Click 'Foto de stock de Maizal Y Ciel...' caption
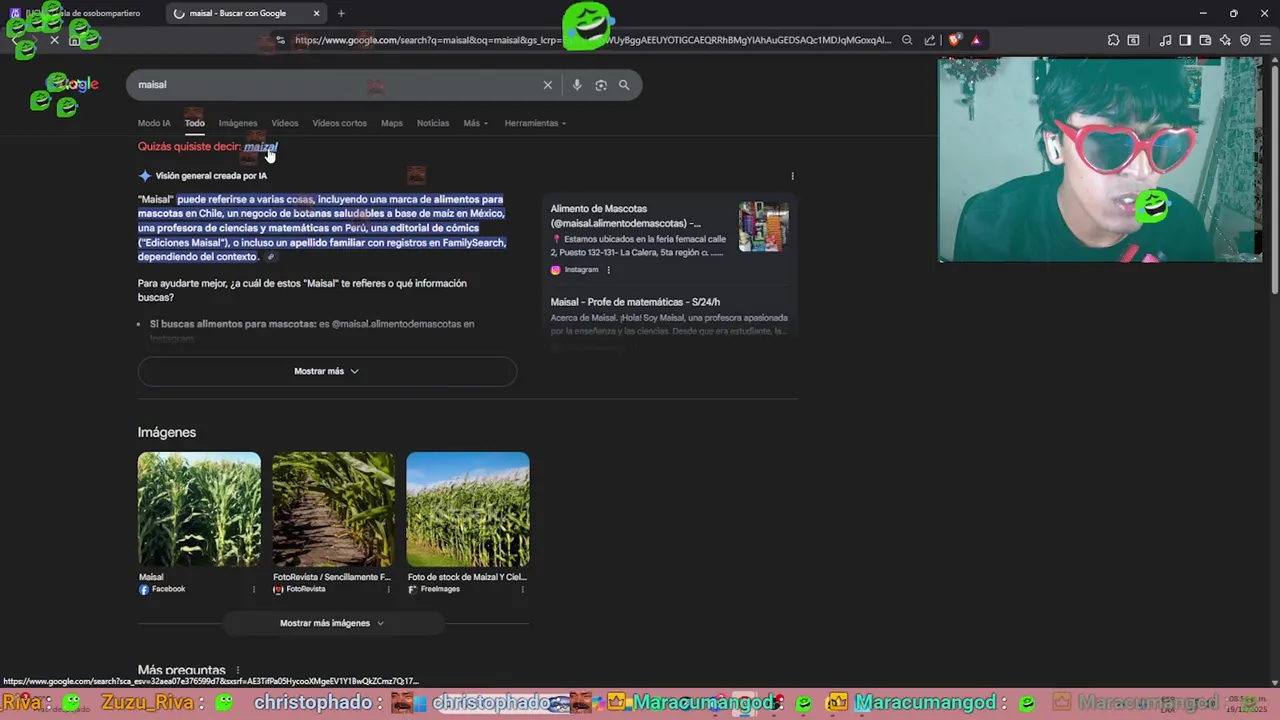Image resolution: width=1280 pixels, height=720 pixels. click(467, 577)
